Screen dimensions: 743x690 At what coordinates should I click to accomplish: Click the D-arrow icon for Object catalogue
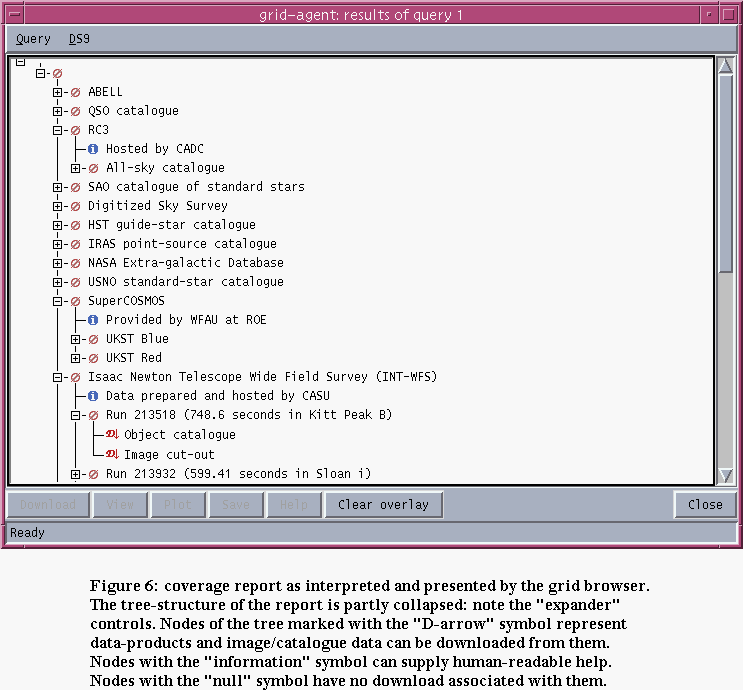click(x=112, y=435)
